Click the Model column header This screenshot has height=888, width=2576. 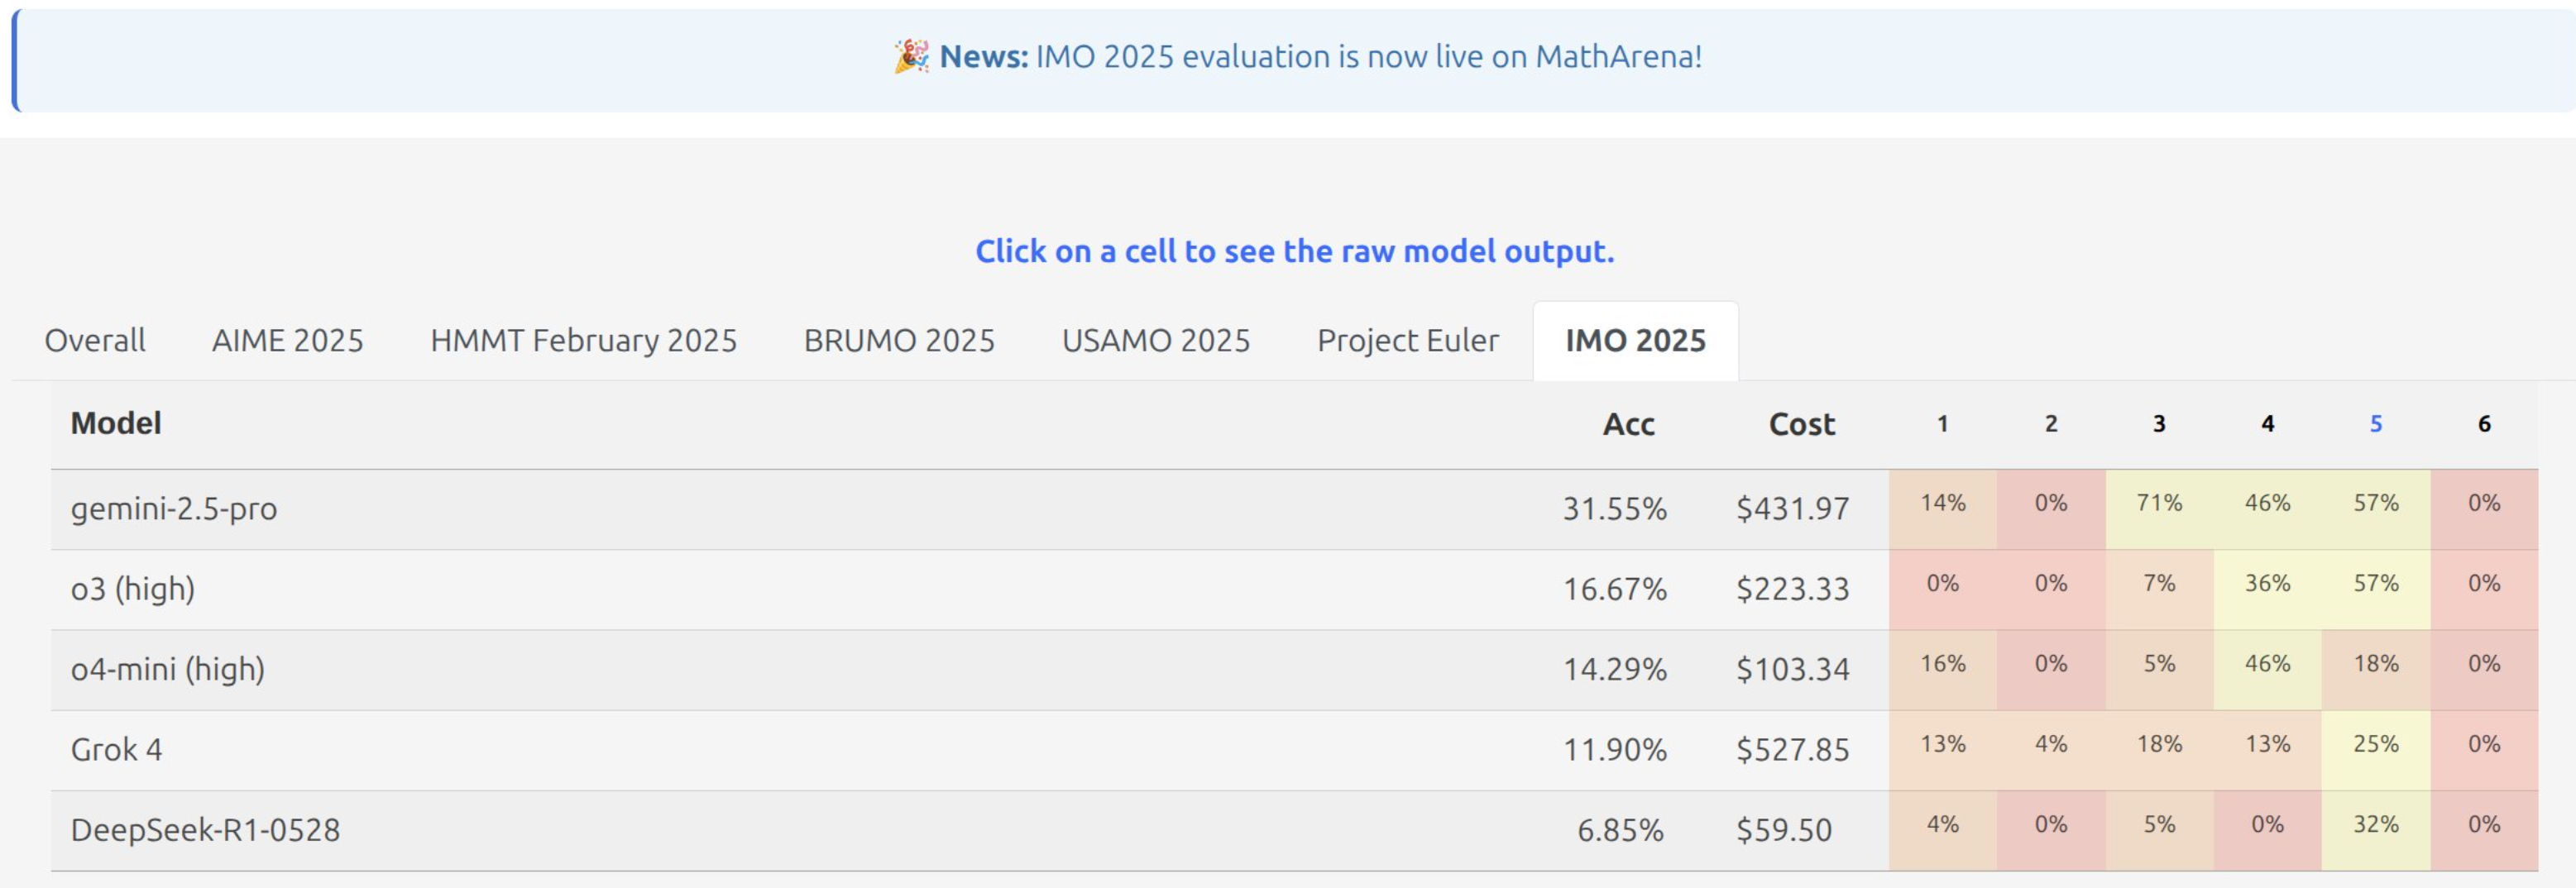tap(116, 423)
